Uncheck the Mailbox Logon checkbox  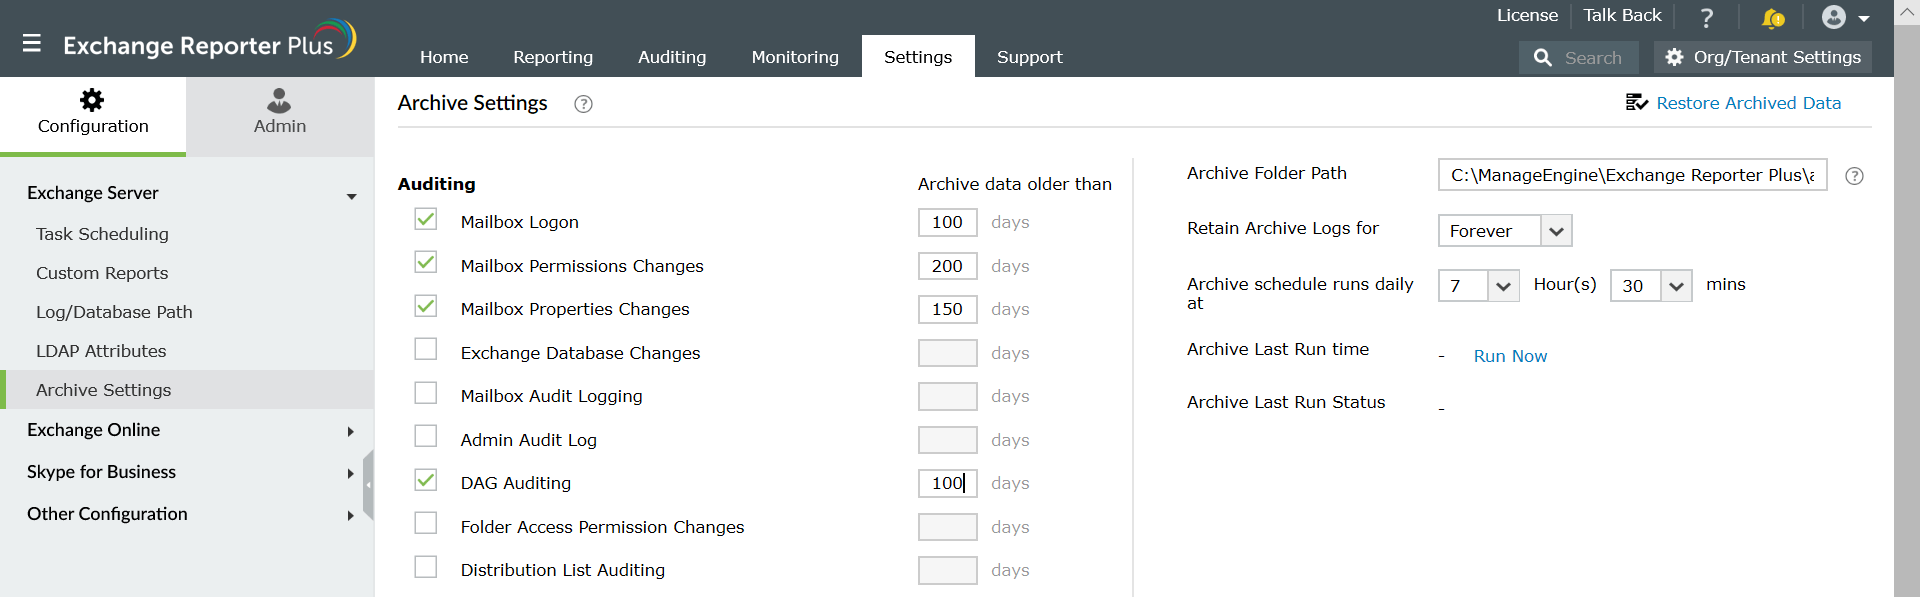tap(426, 219)
